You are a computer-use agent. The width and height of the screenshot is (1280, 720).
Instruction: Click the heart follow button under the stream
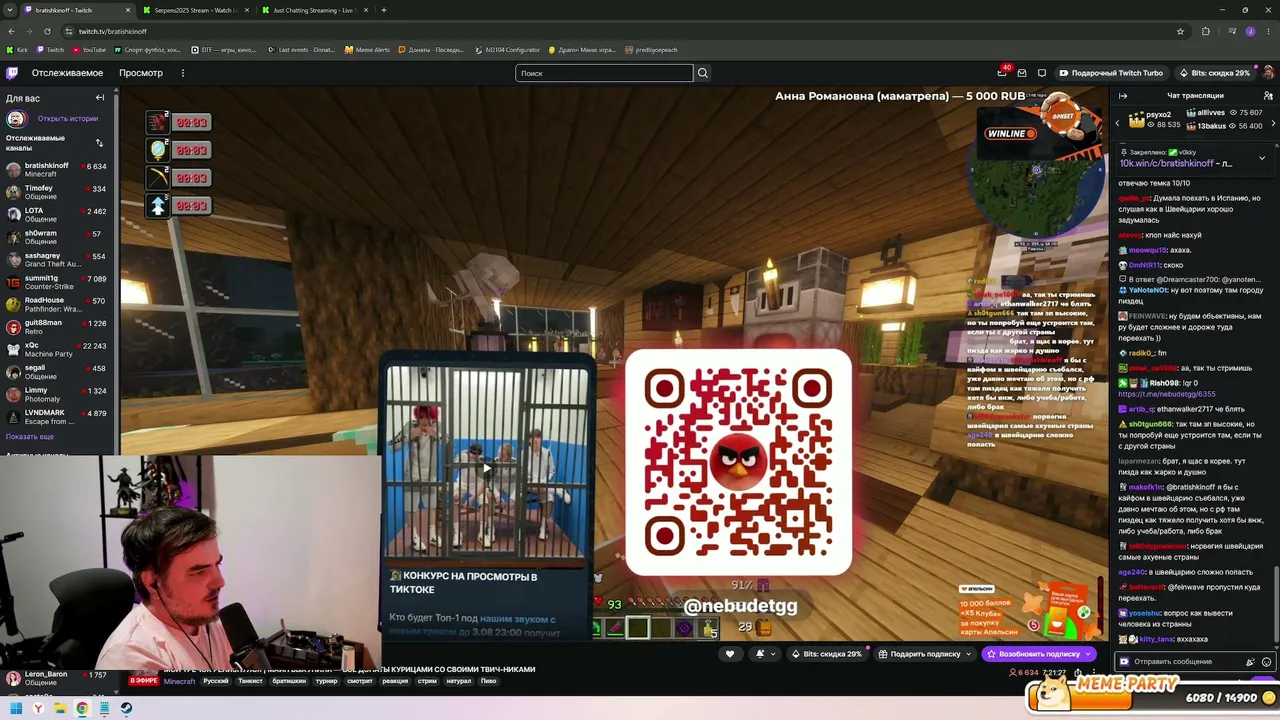click(730, 654)
